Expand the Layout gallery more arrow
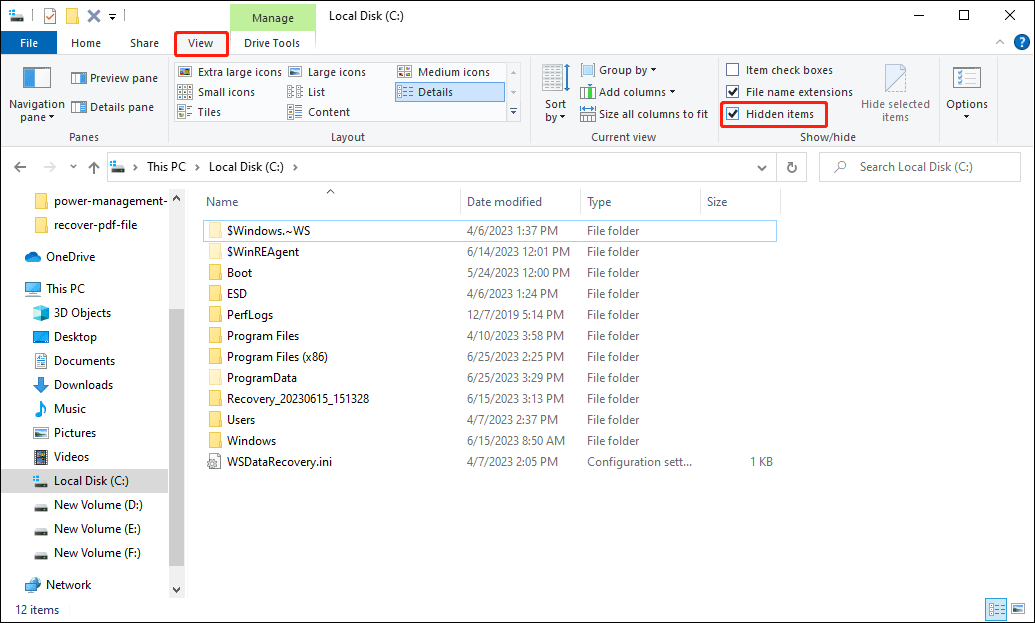Viewport: 1035px width, 623px height. (514, 112)
